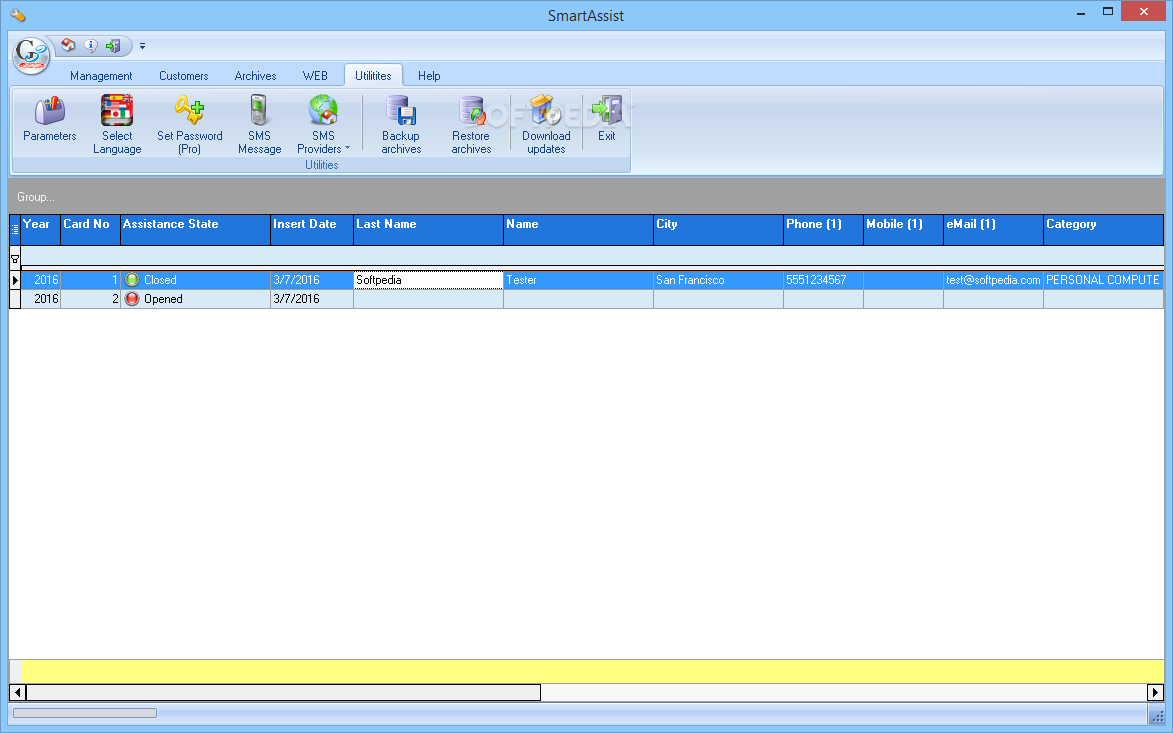Click the window resize grip
Viewport: 1173px width, 733px height.
[1157, 716]
